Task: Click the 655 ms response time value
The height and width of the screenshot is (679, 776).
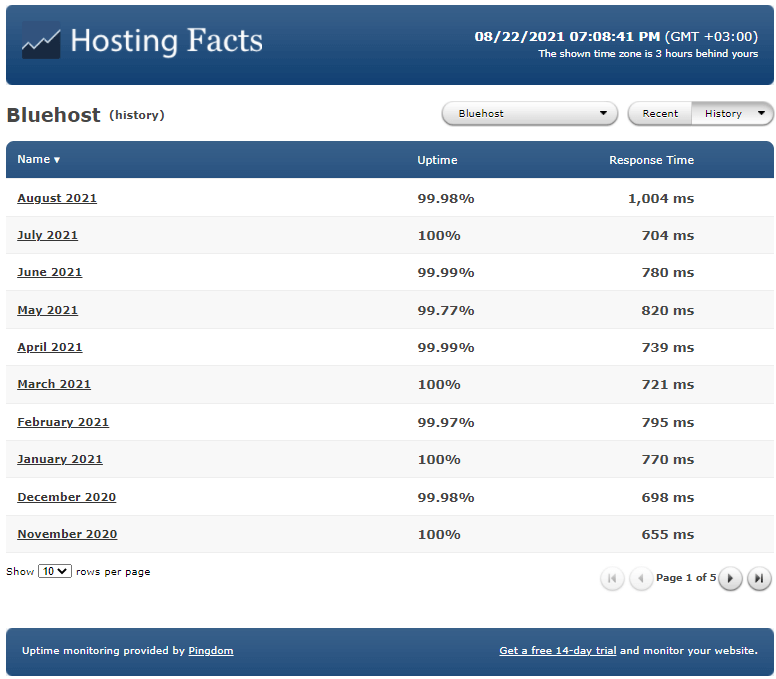Action: click(x=668, y=534)
